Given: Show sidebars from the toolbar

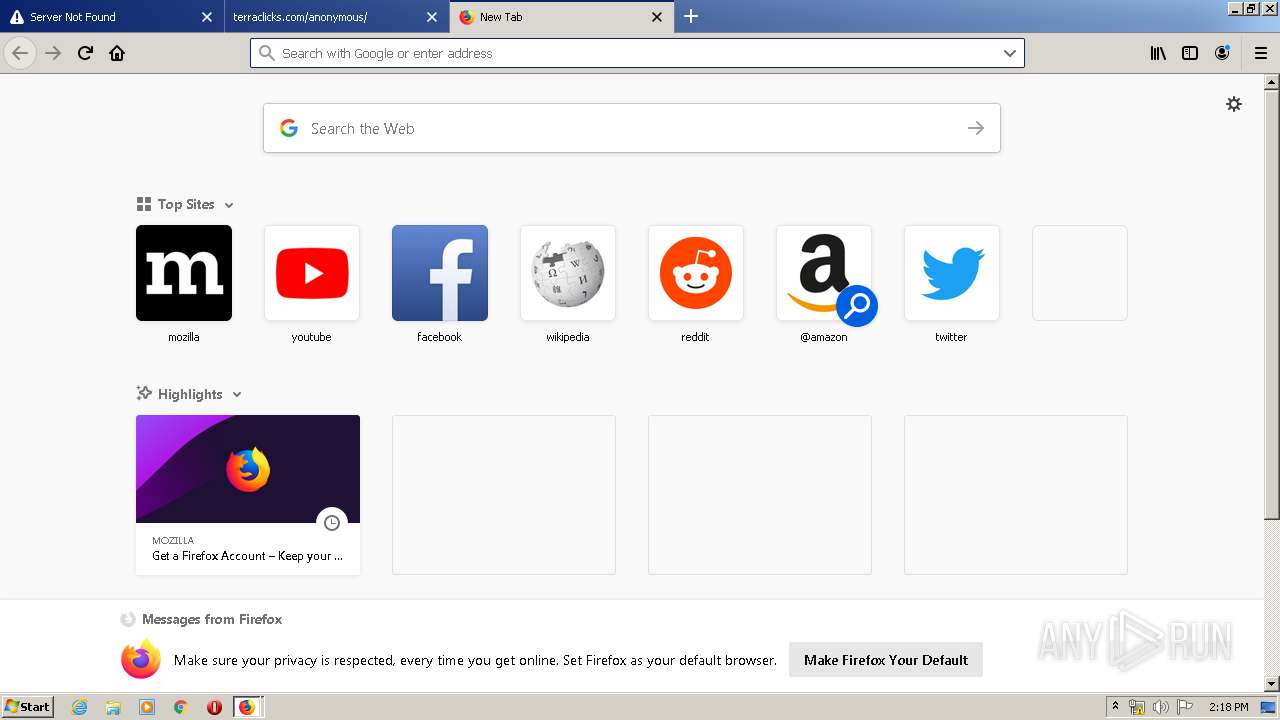Looking at the screenshot, I should [x=1190, y=53].
